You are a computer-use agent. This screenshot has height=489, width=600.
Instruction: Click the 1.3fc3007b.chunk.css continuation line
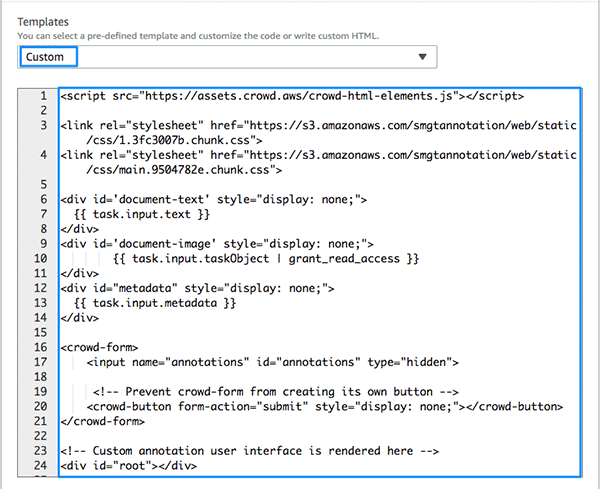(x=174, y=140)
